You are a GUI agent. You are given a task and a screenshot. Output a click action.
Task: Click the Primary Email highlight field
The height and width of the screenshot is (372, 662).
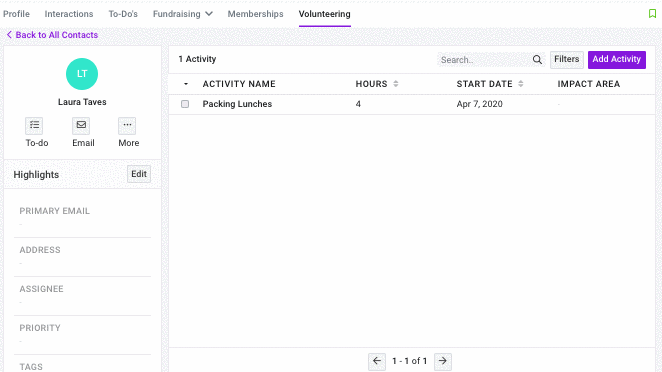tap(82, 217)
